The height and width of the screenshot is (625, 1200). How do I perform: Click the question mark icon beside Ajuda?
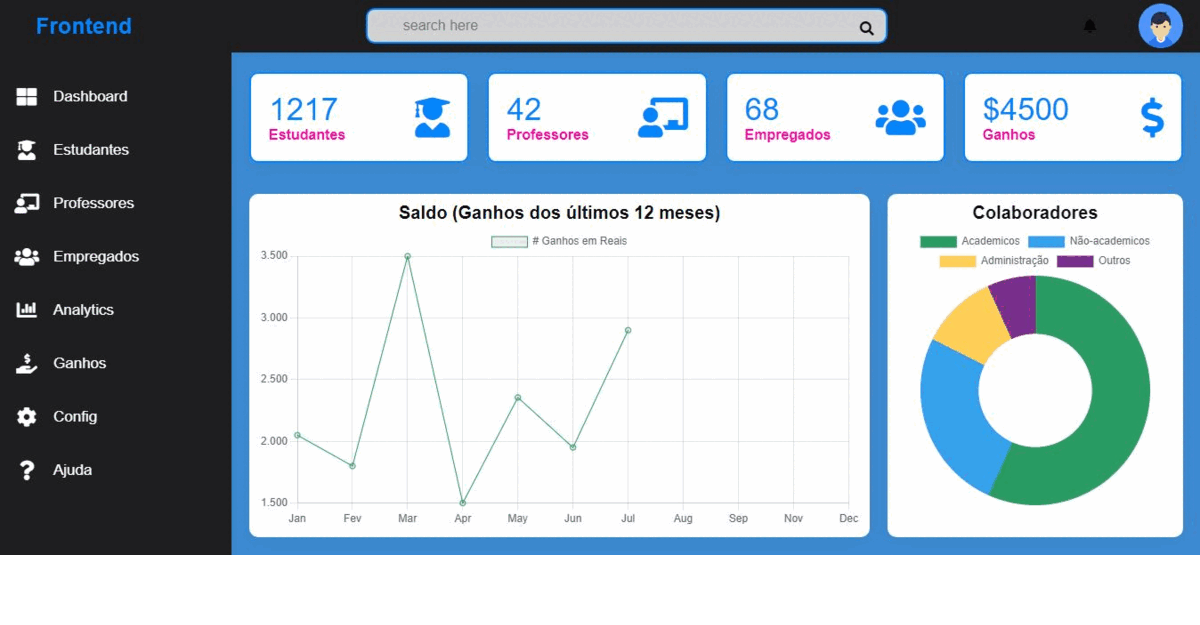(x=27, y=469)
